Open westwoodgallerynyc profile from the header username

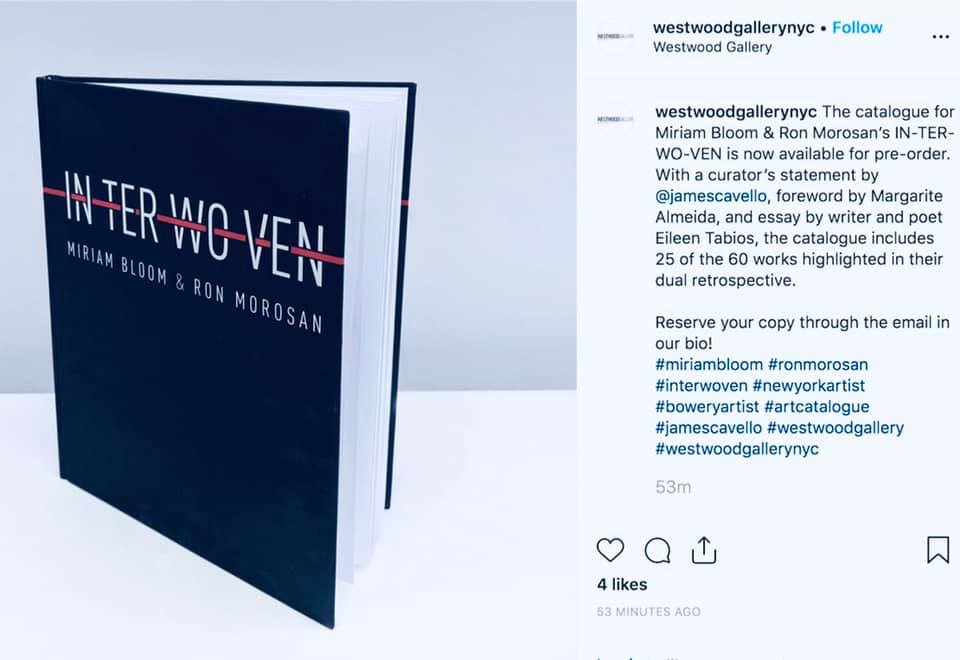733,28
